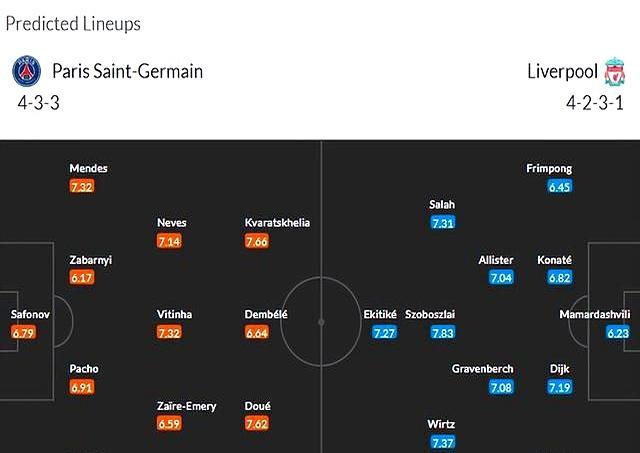
Task: Click Frimpong's 6.45 rating badge
Action: pyautogui.click(x=560, y=187)
